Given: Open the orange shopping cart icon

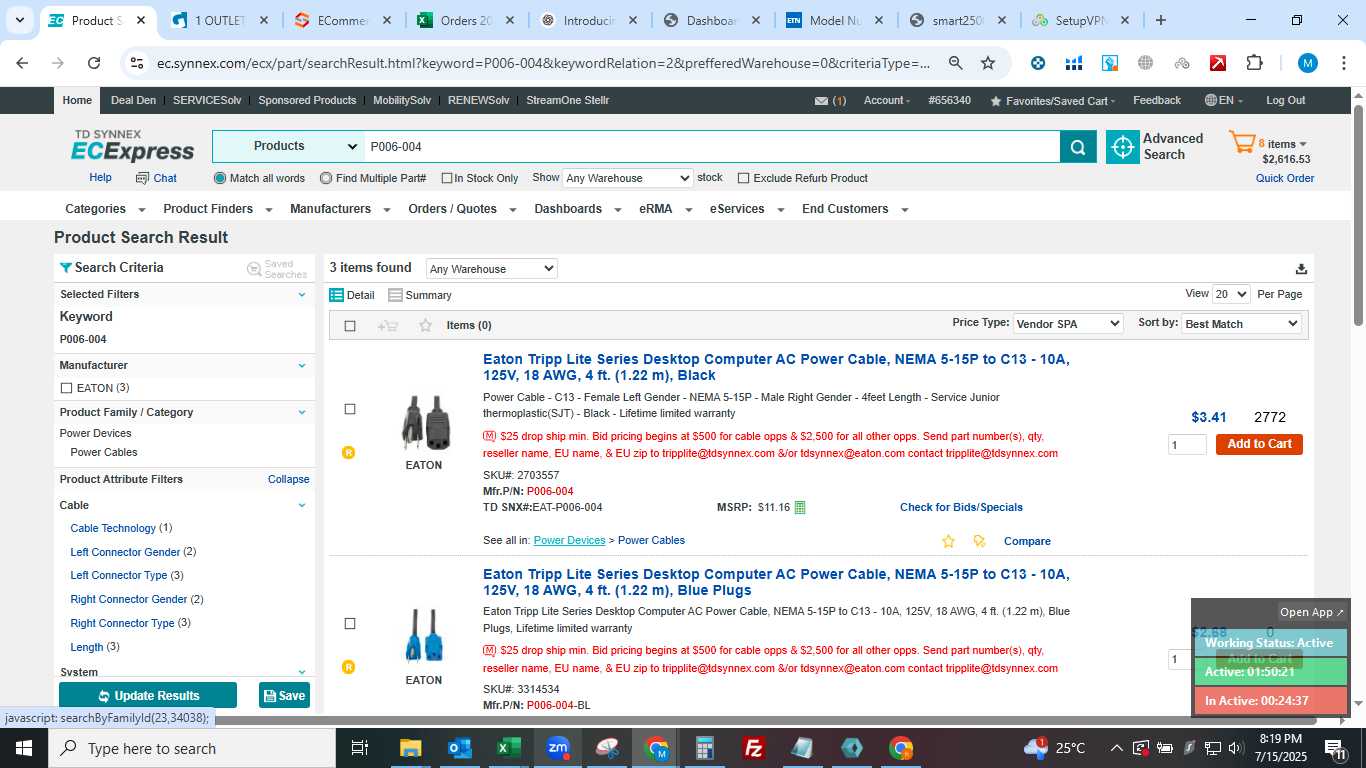Looking at the screenshot, I should 1241,143.
